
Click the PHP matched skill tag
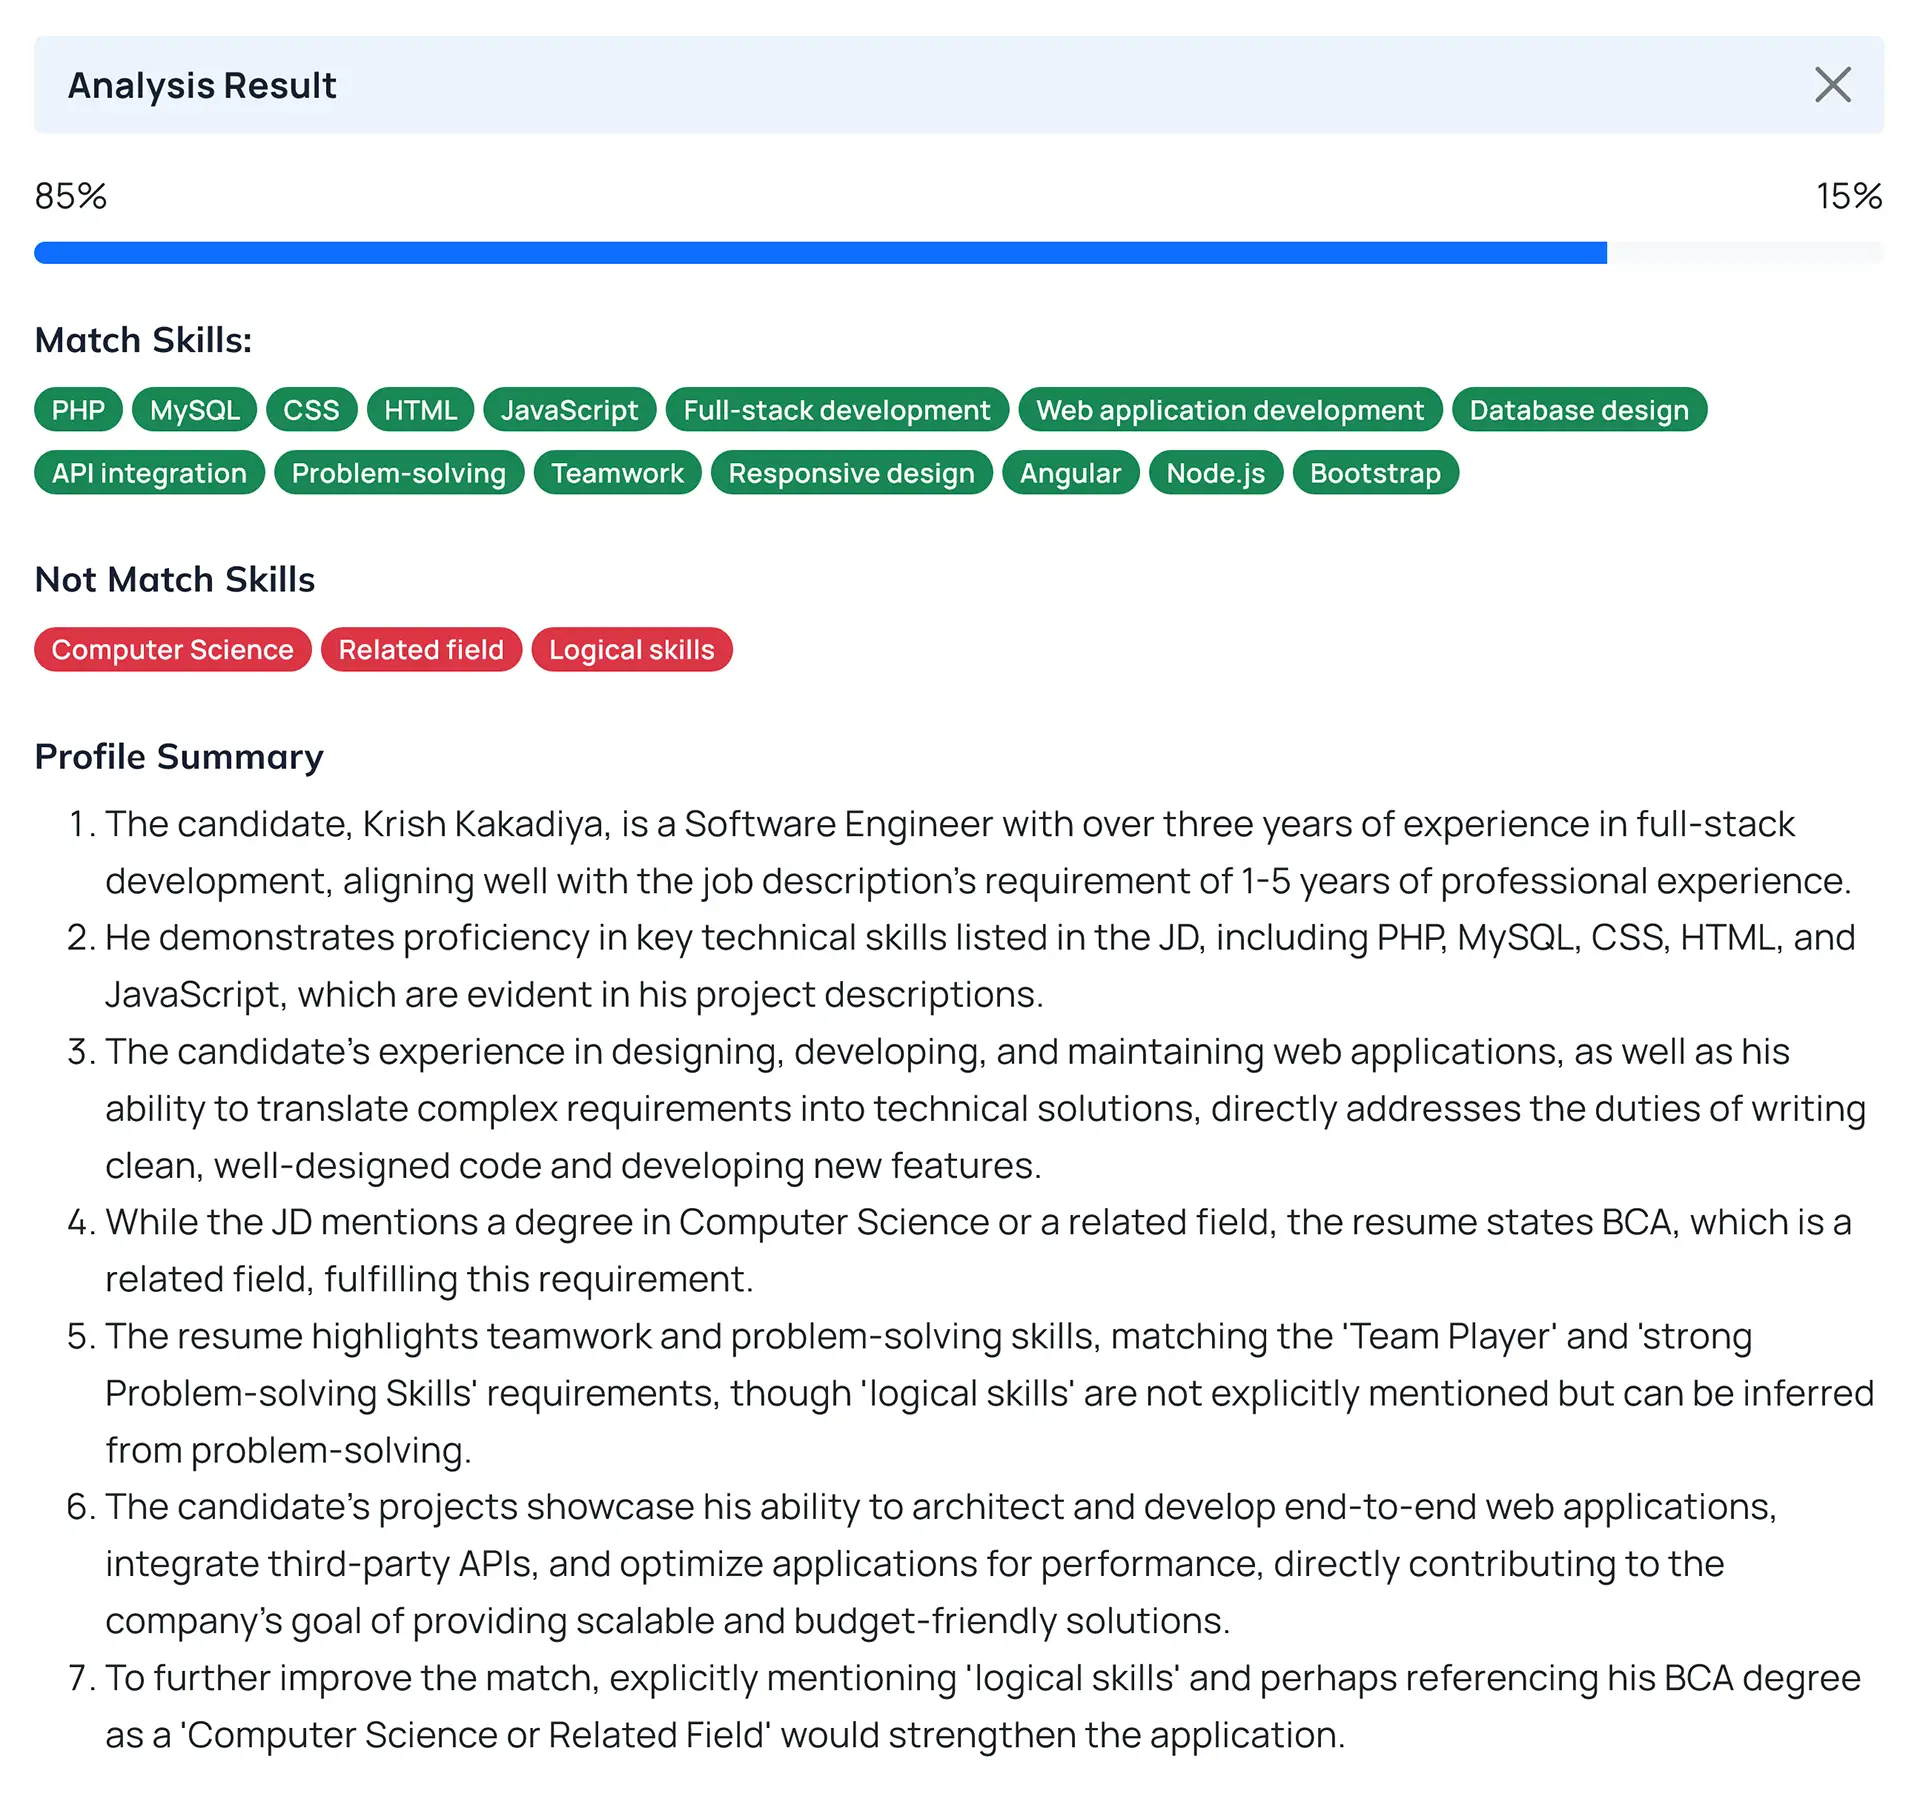click(x=78, y=410)
